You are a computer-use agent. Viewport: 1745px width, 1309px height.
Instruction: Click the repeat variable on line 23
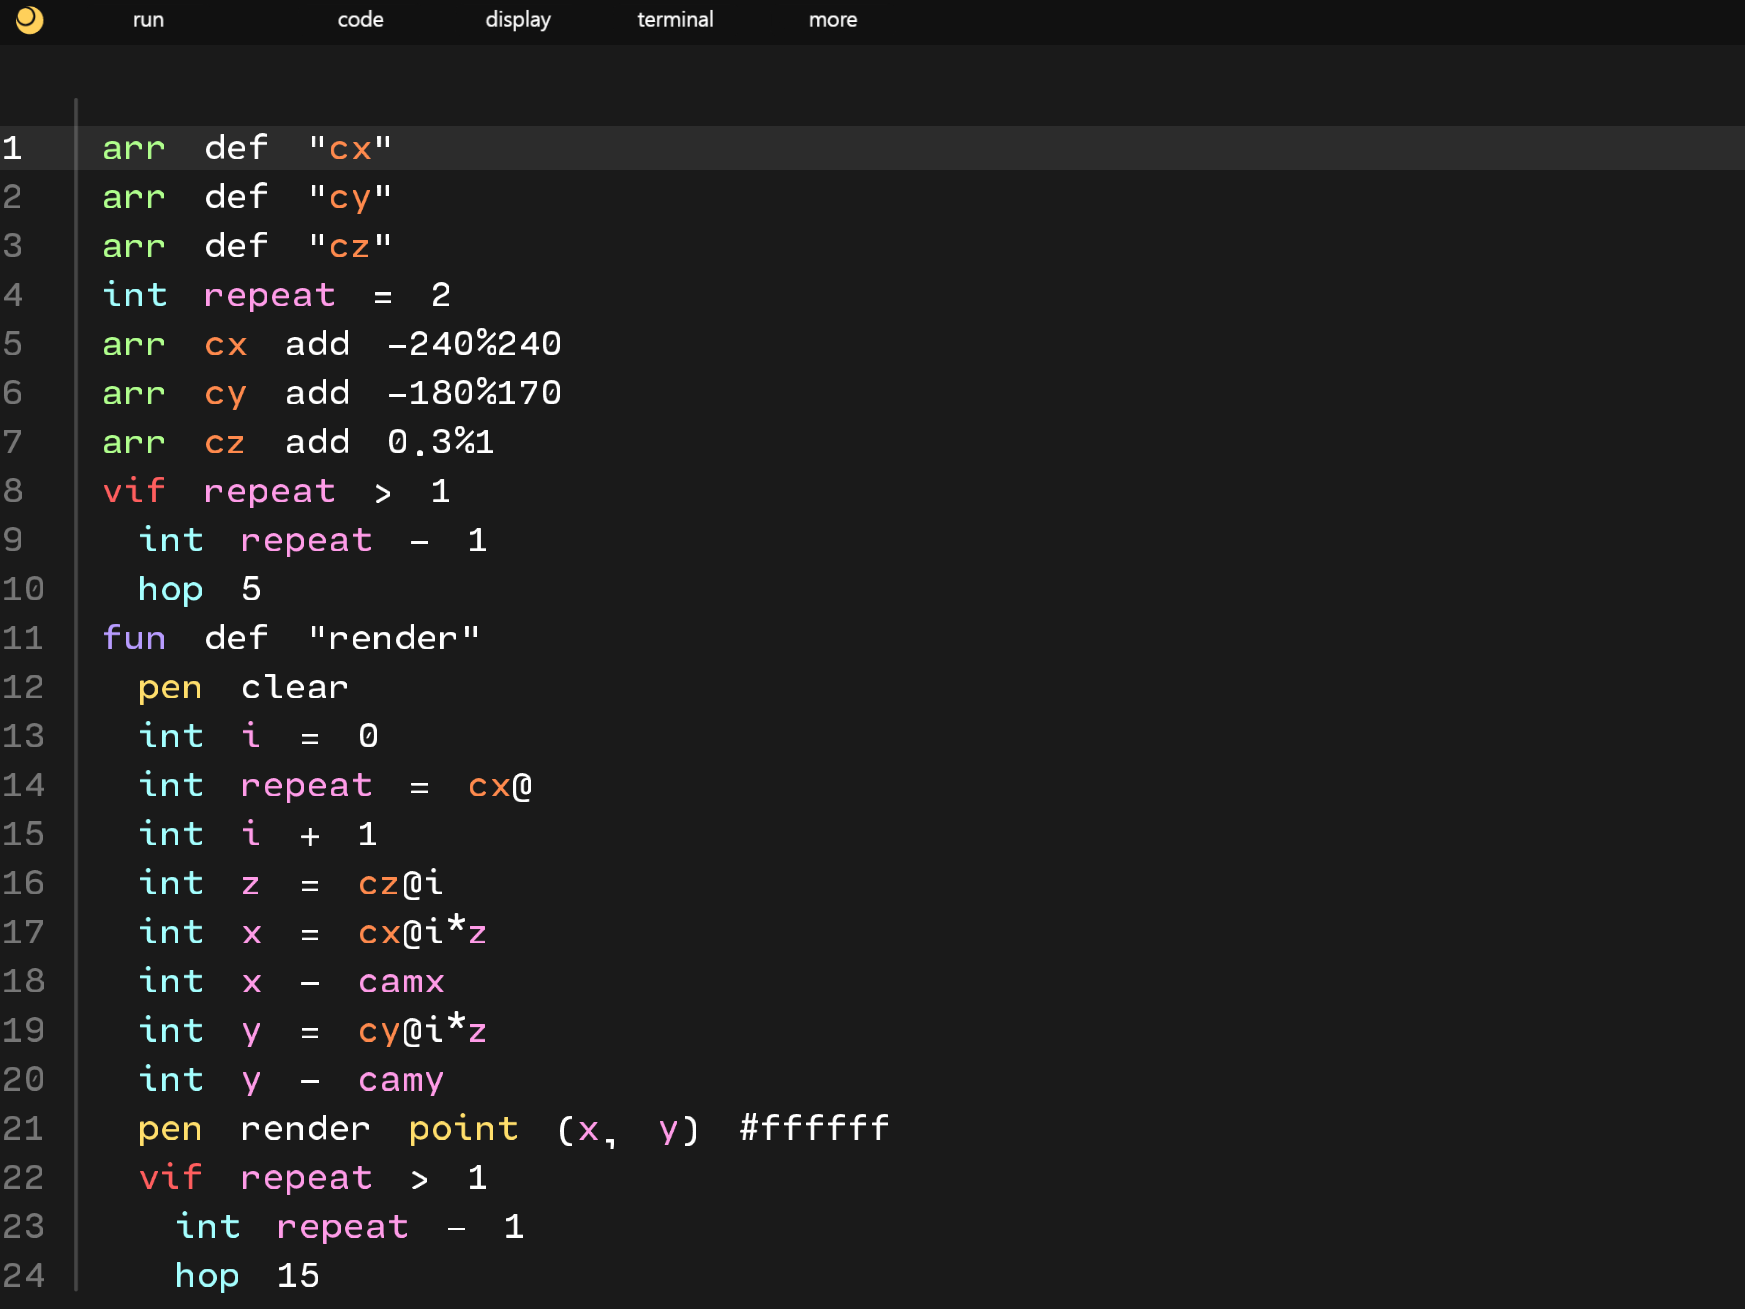342,1228
